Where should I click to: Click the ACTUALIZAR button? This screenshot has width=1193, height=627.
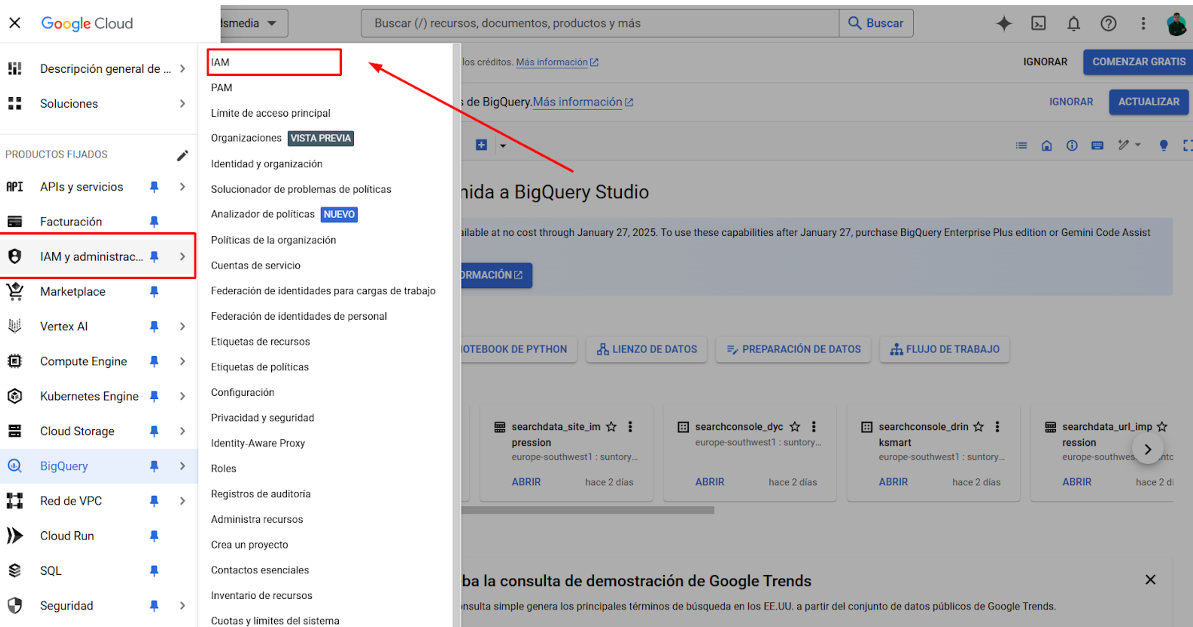coord(1148,102)
